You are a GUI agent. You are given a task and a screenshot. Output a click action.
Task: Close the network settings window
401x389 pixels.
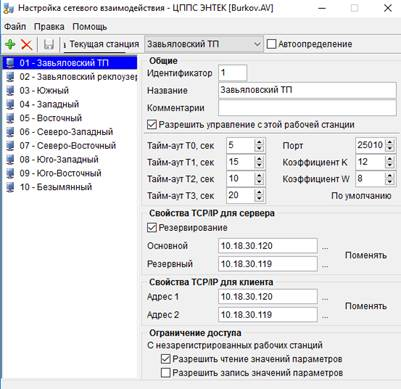pos(388,8)
